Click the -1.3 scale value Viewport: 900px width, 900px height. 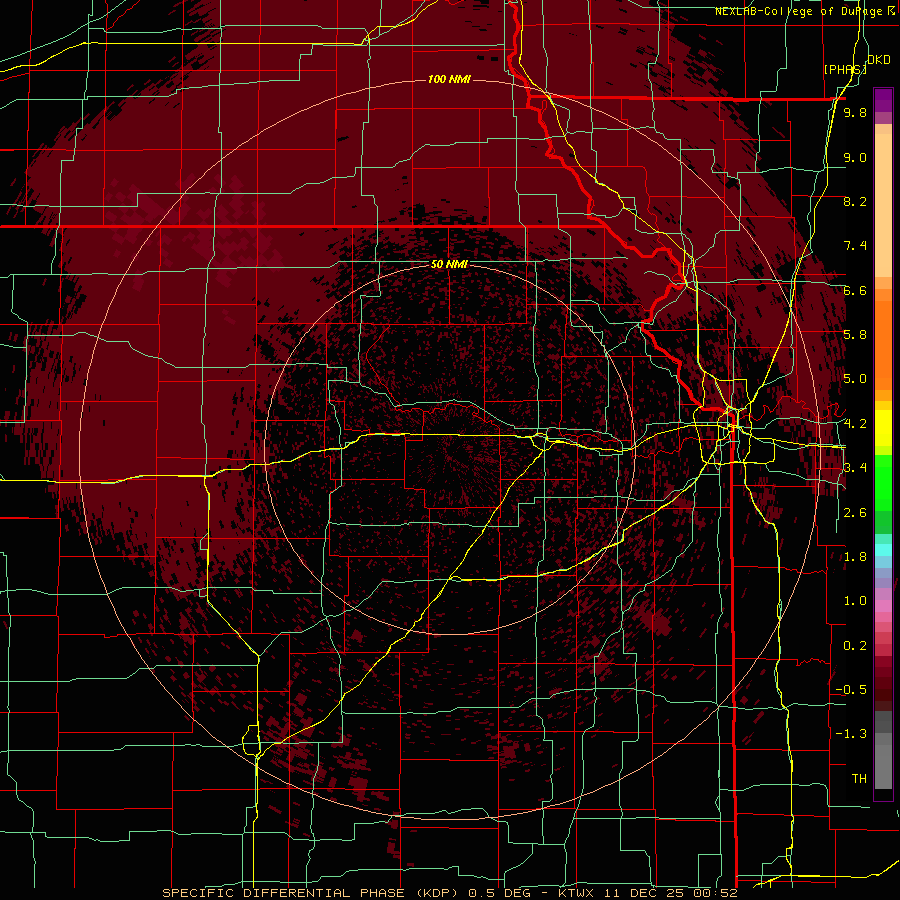point(851,734)
